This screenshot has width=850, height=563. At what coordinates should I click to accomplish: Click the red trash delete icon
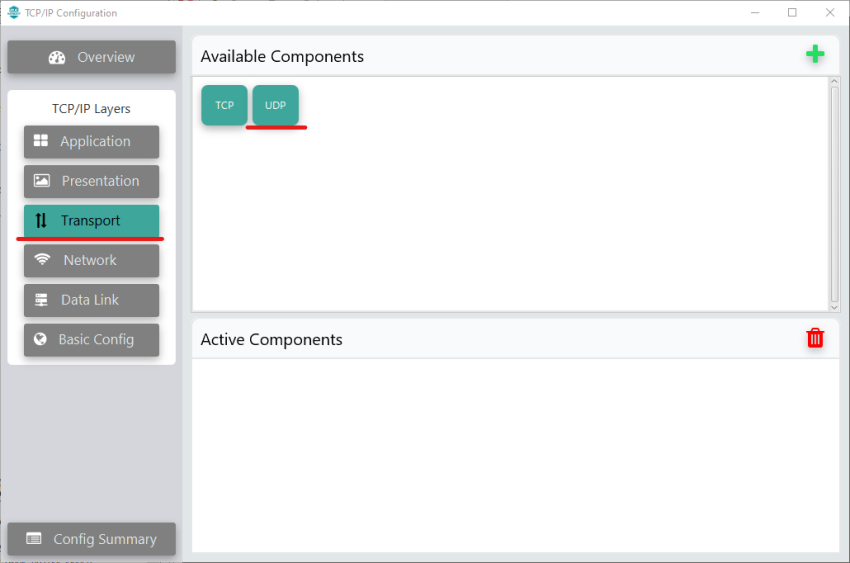tap(815, 338)
